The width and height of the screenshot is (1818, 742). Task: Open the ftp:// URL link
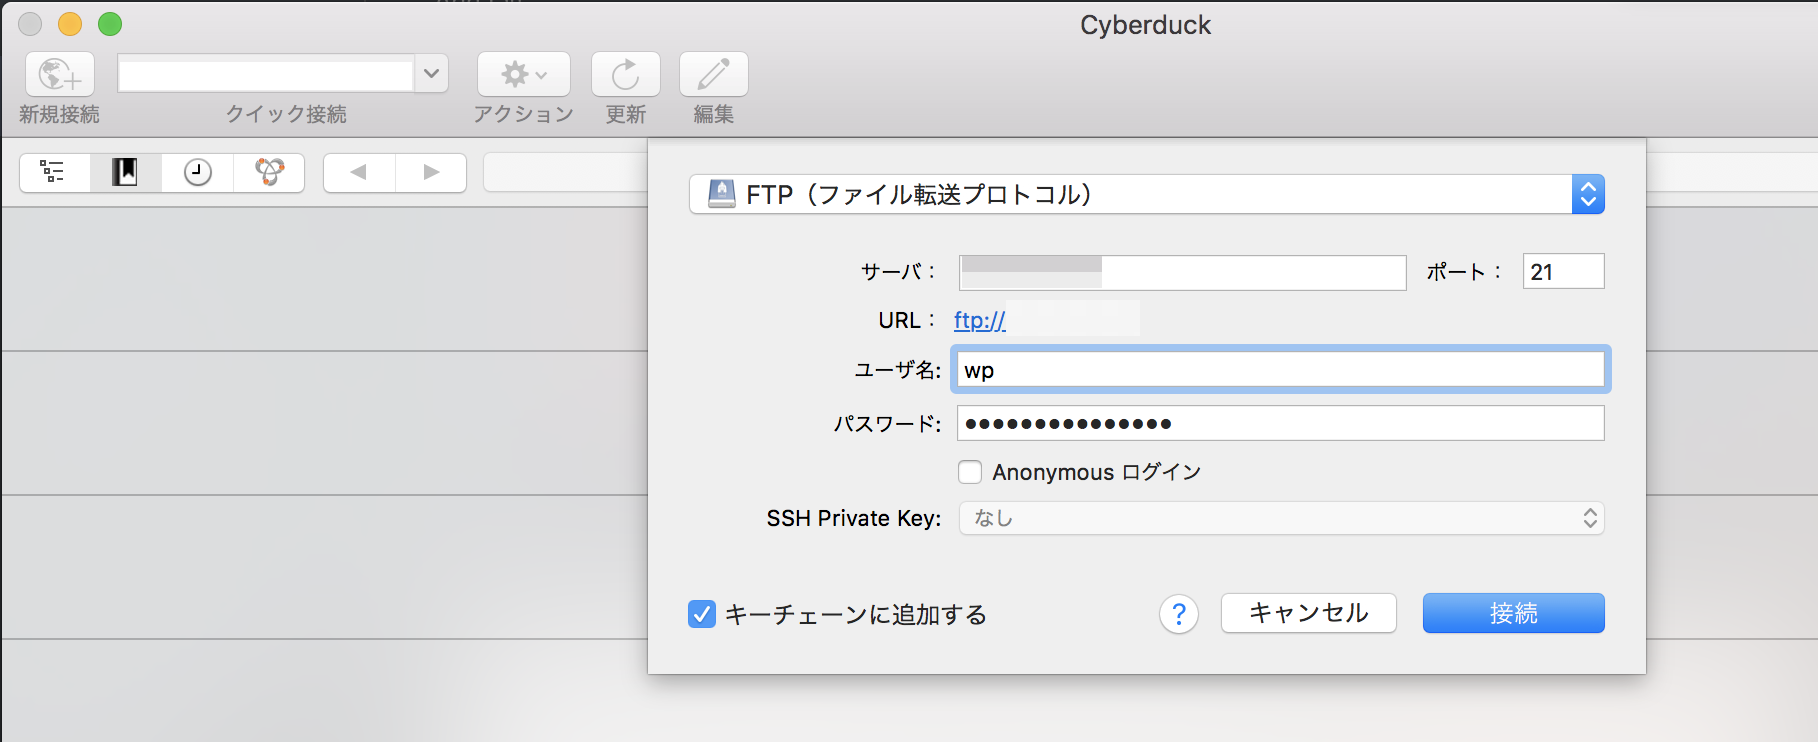pos(980,321)
